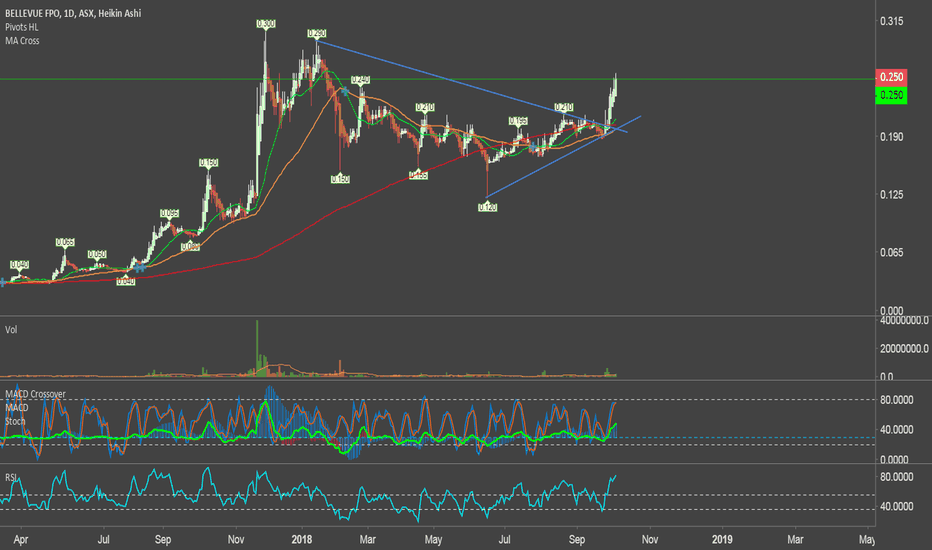Select the descending blue trendline from 0.280
Image resolution: width=932 pixels, height=550 pixels.
point(472,86)
